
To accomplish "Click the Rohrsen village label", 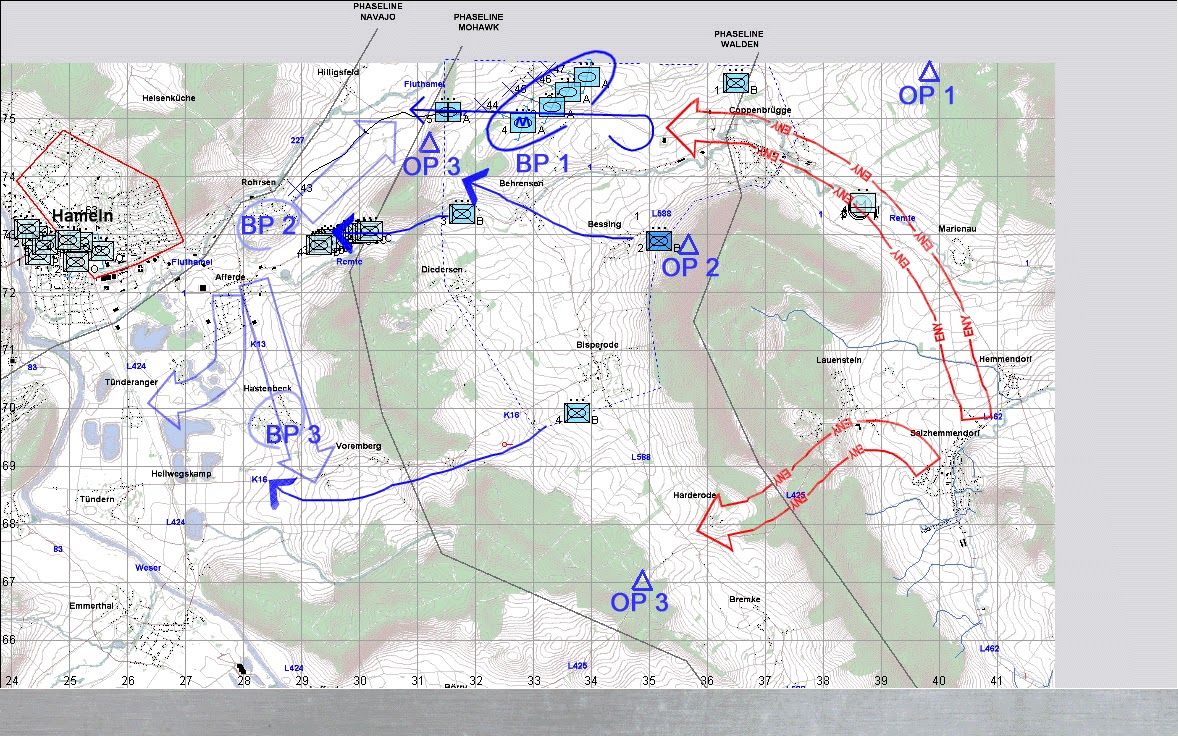I will click(x=258, y=182).
